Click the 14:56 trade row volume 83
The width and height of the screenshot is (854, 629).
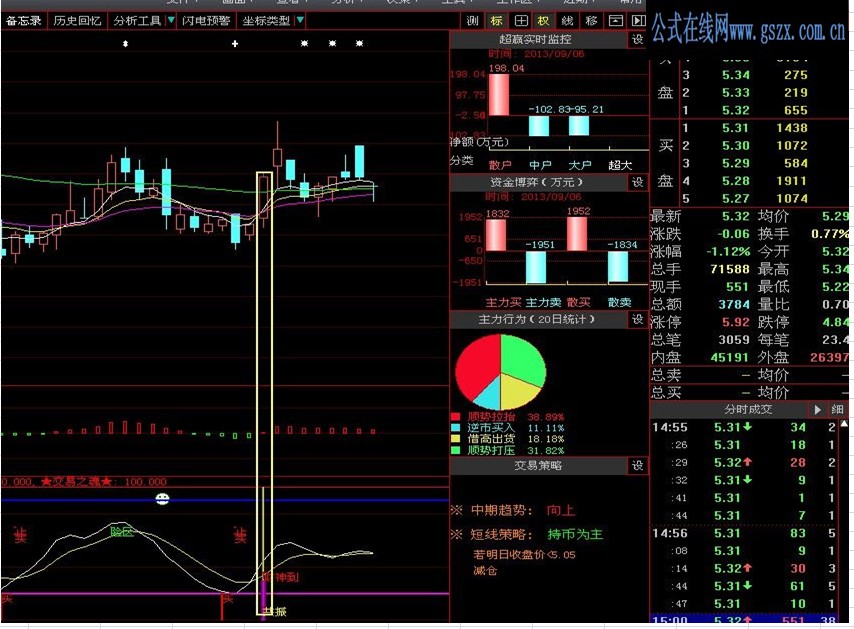[798, 534]
